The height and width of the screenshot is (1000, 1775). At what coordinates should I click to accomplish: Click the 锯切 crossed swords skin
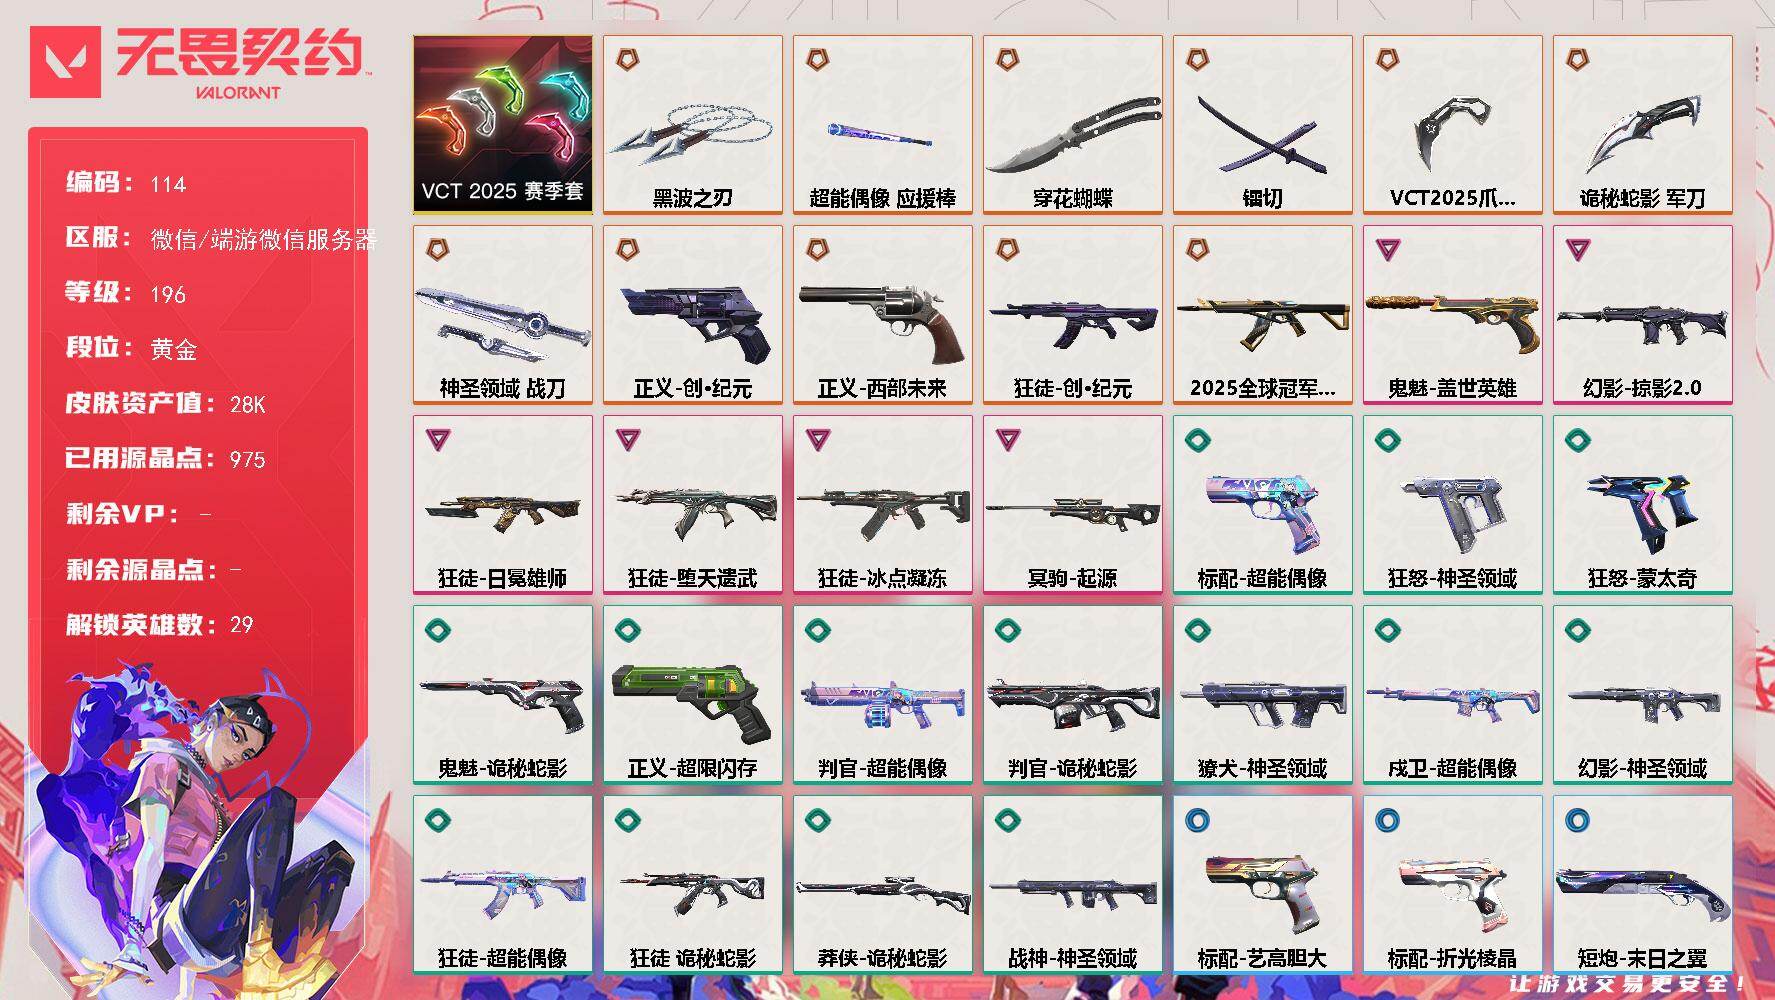(x=1263, y=125)
